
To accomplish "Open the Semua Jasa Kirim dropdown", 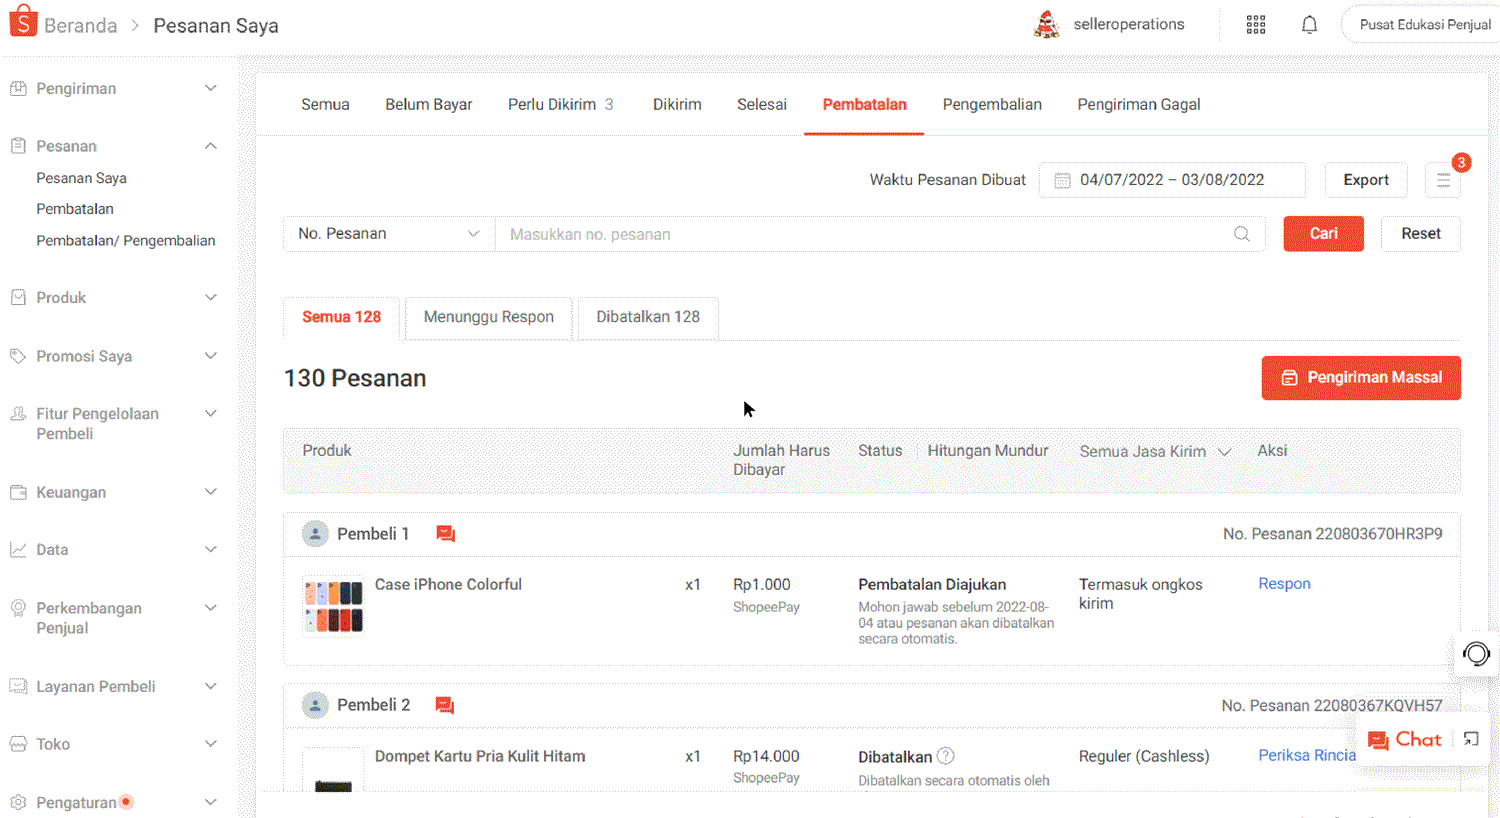I will coord(1154,451).
